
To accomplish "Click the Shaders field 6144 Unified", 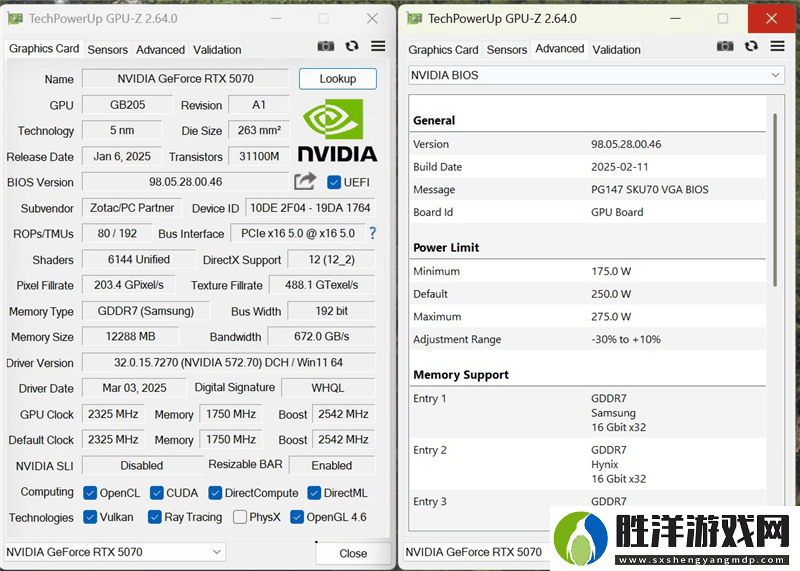I will (x=139, y=259).
